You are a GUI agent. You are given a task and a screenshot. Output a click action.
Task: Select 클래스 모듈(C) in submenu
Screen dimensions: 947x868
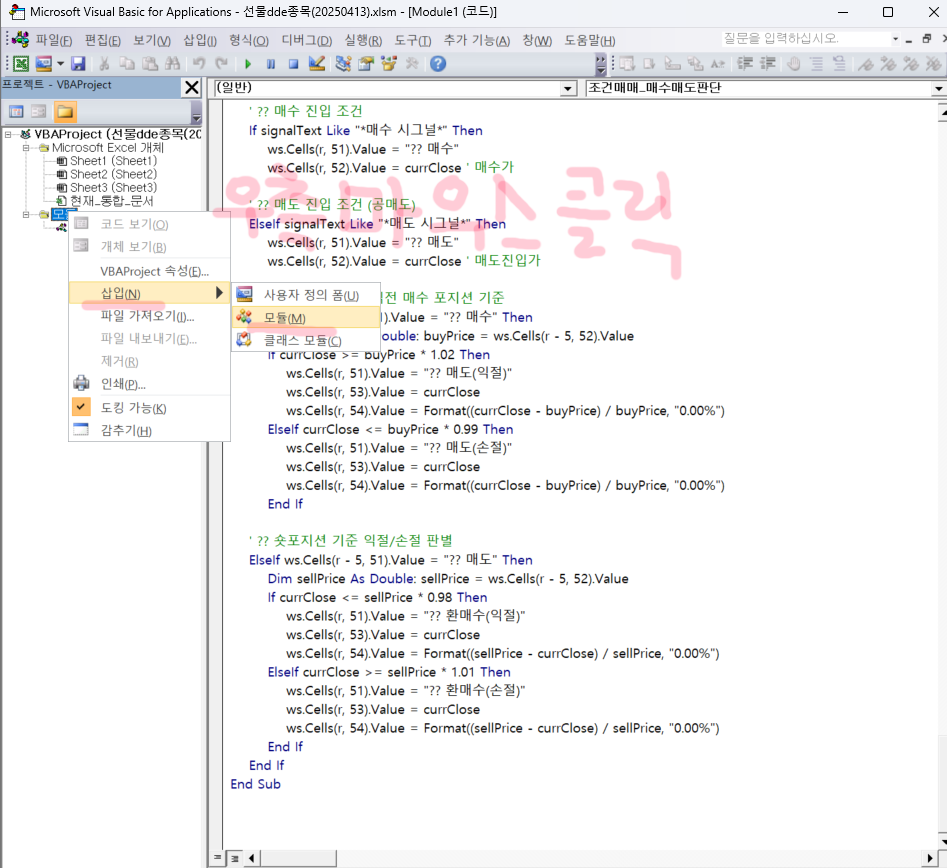(x=306, y=340)
